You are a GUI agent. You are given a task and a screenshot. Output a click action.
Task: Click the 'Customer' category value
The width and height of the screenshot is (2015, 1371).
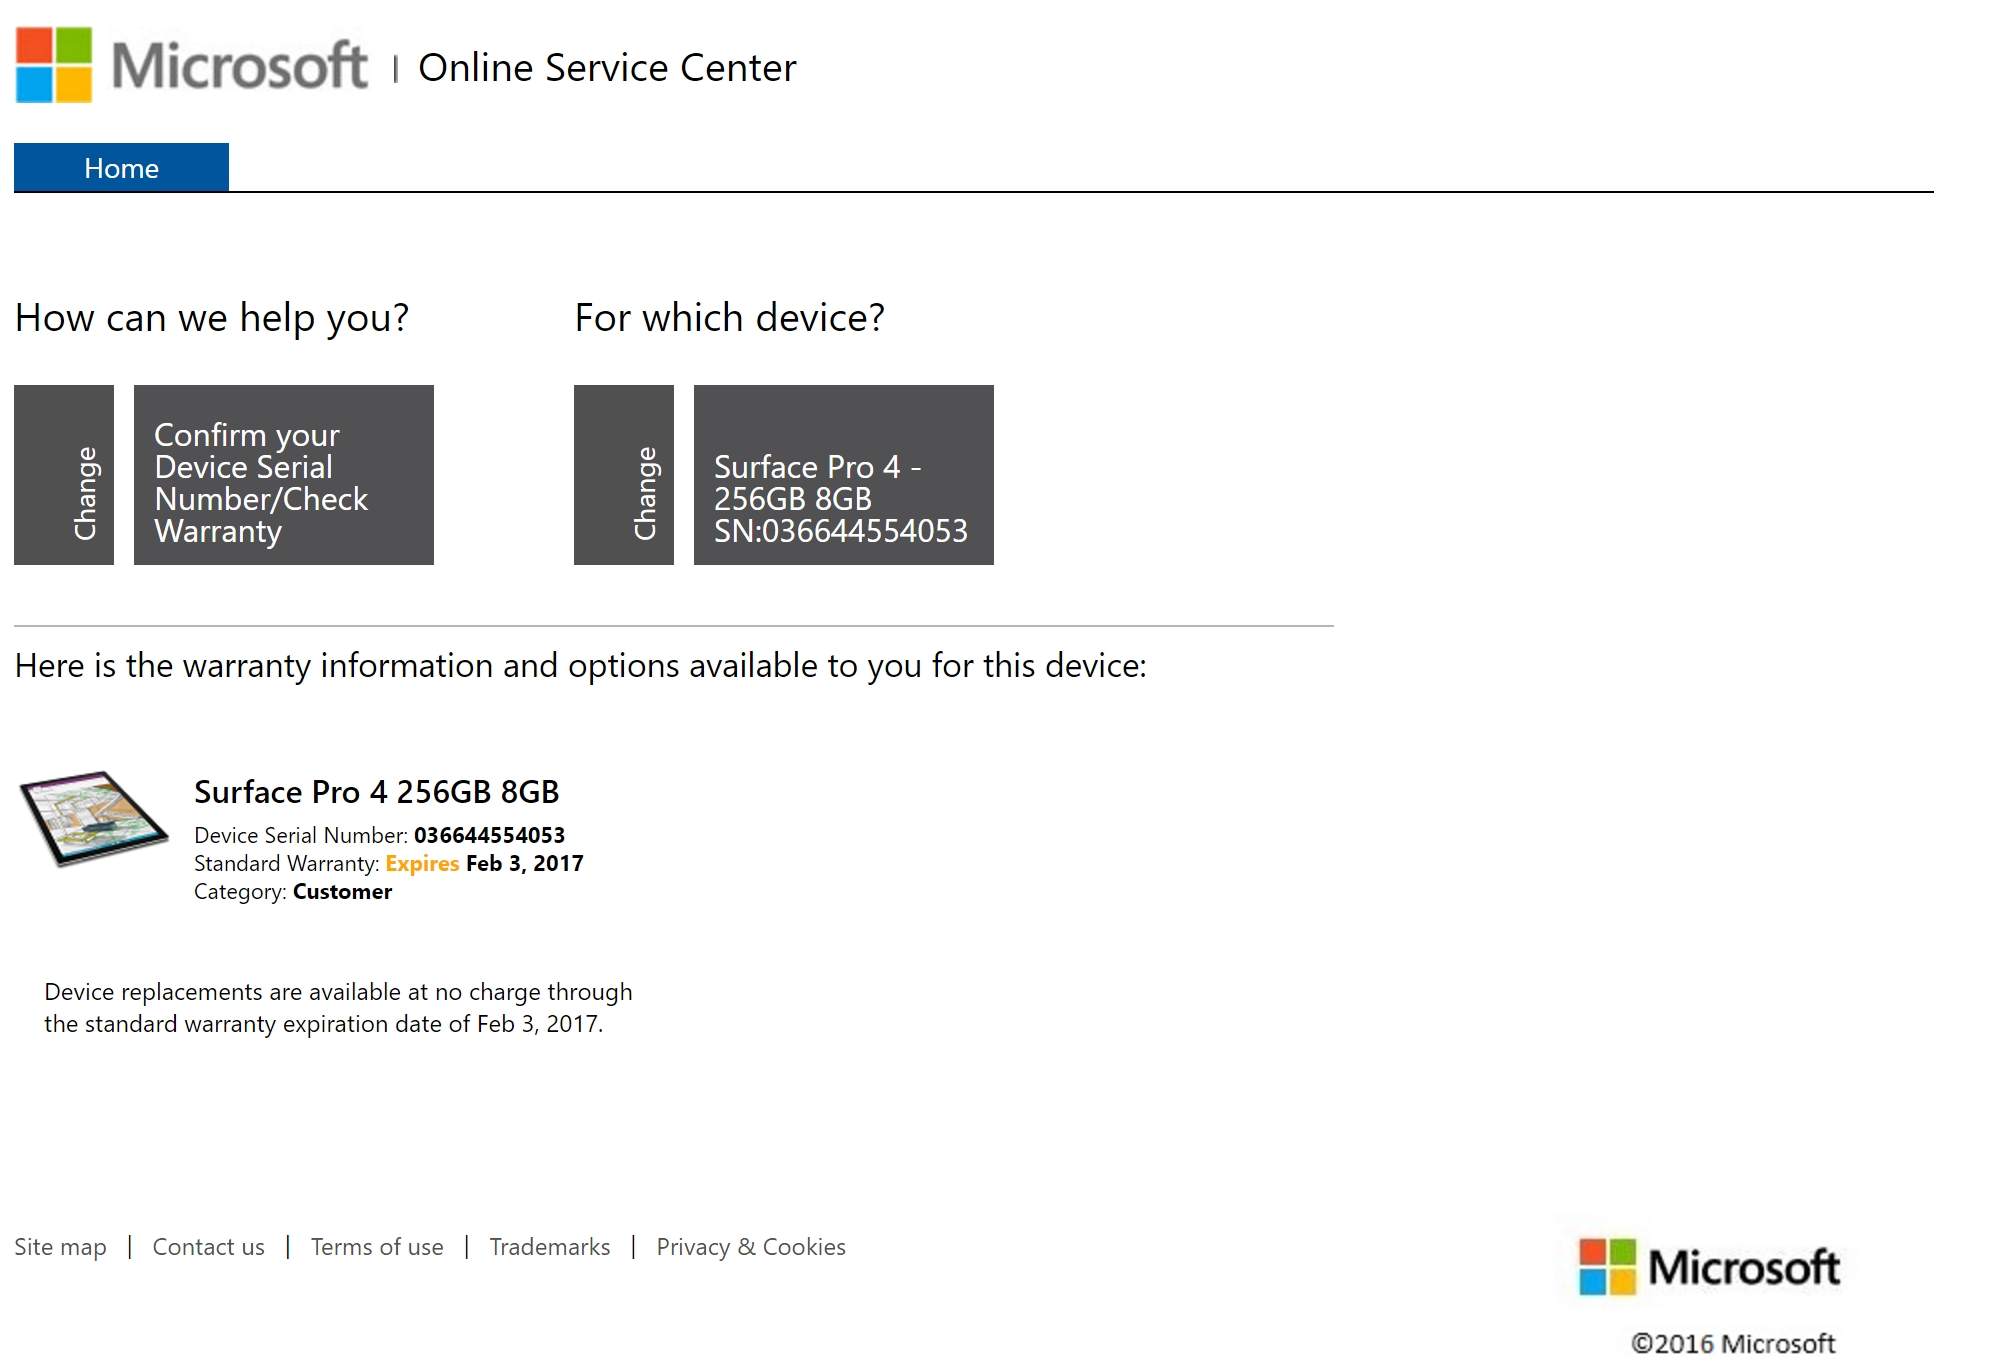pos(342,891)
